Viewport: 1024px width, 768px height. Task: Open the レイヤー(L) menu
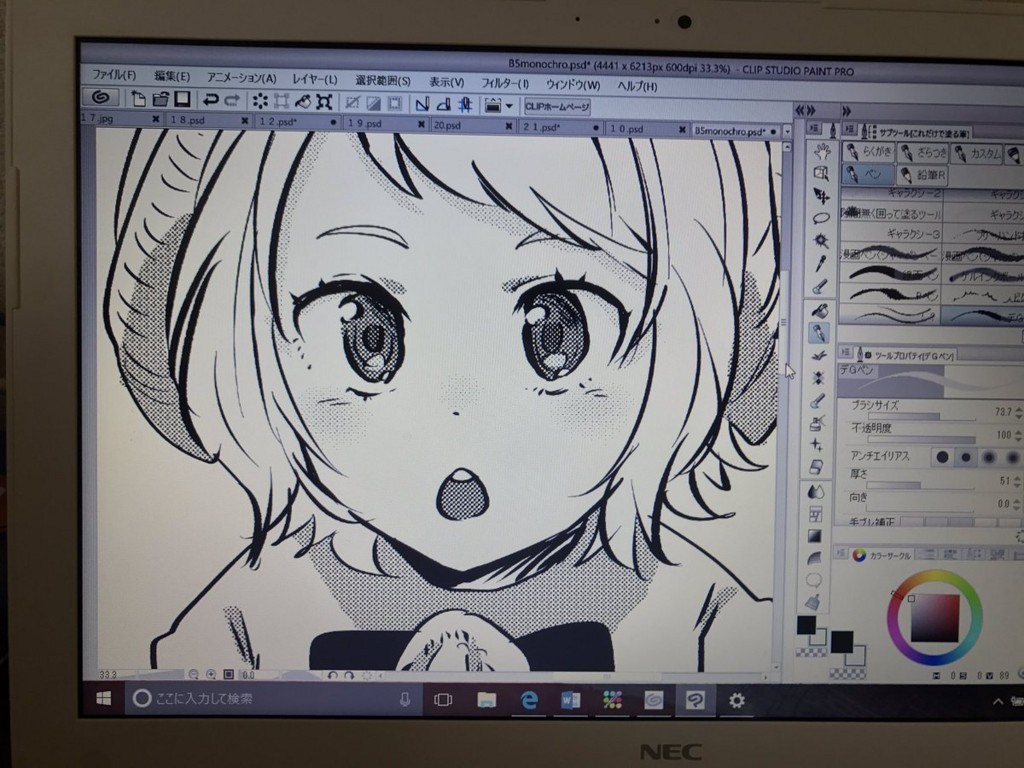point(315,79)
